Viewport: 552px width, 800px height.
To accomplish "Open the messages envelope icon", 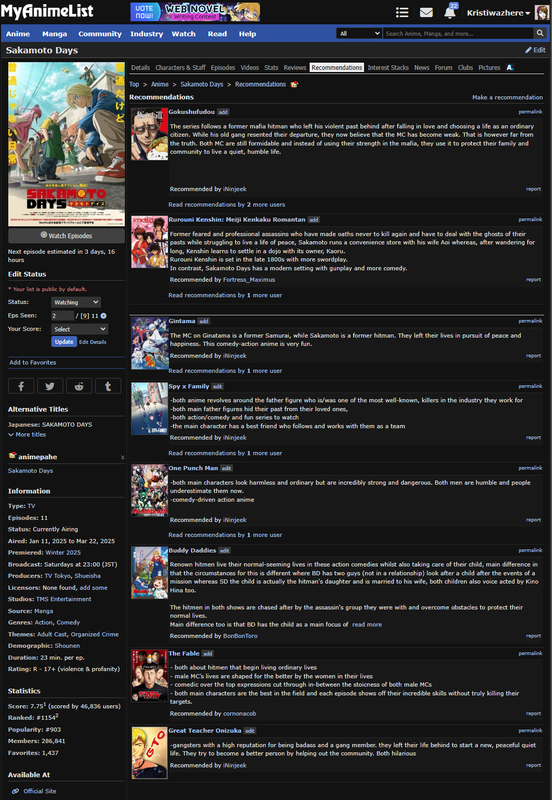I will click(426, 12).
